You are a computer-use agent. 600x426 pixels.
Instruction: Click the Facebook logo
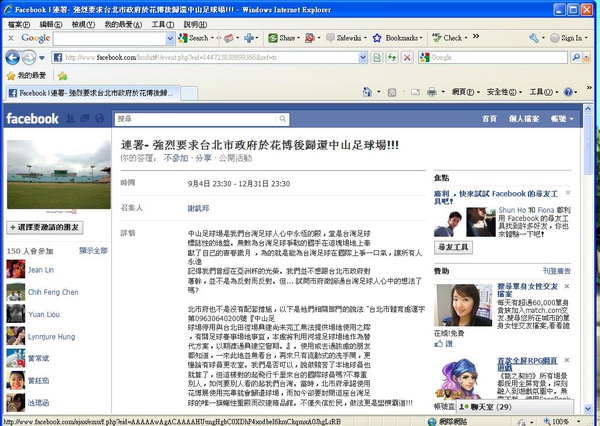[33, 119]
